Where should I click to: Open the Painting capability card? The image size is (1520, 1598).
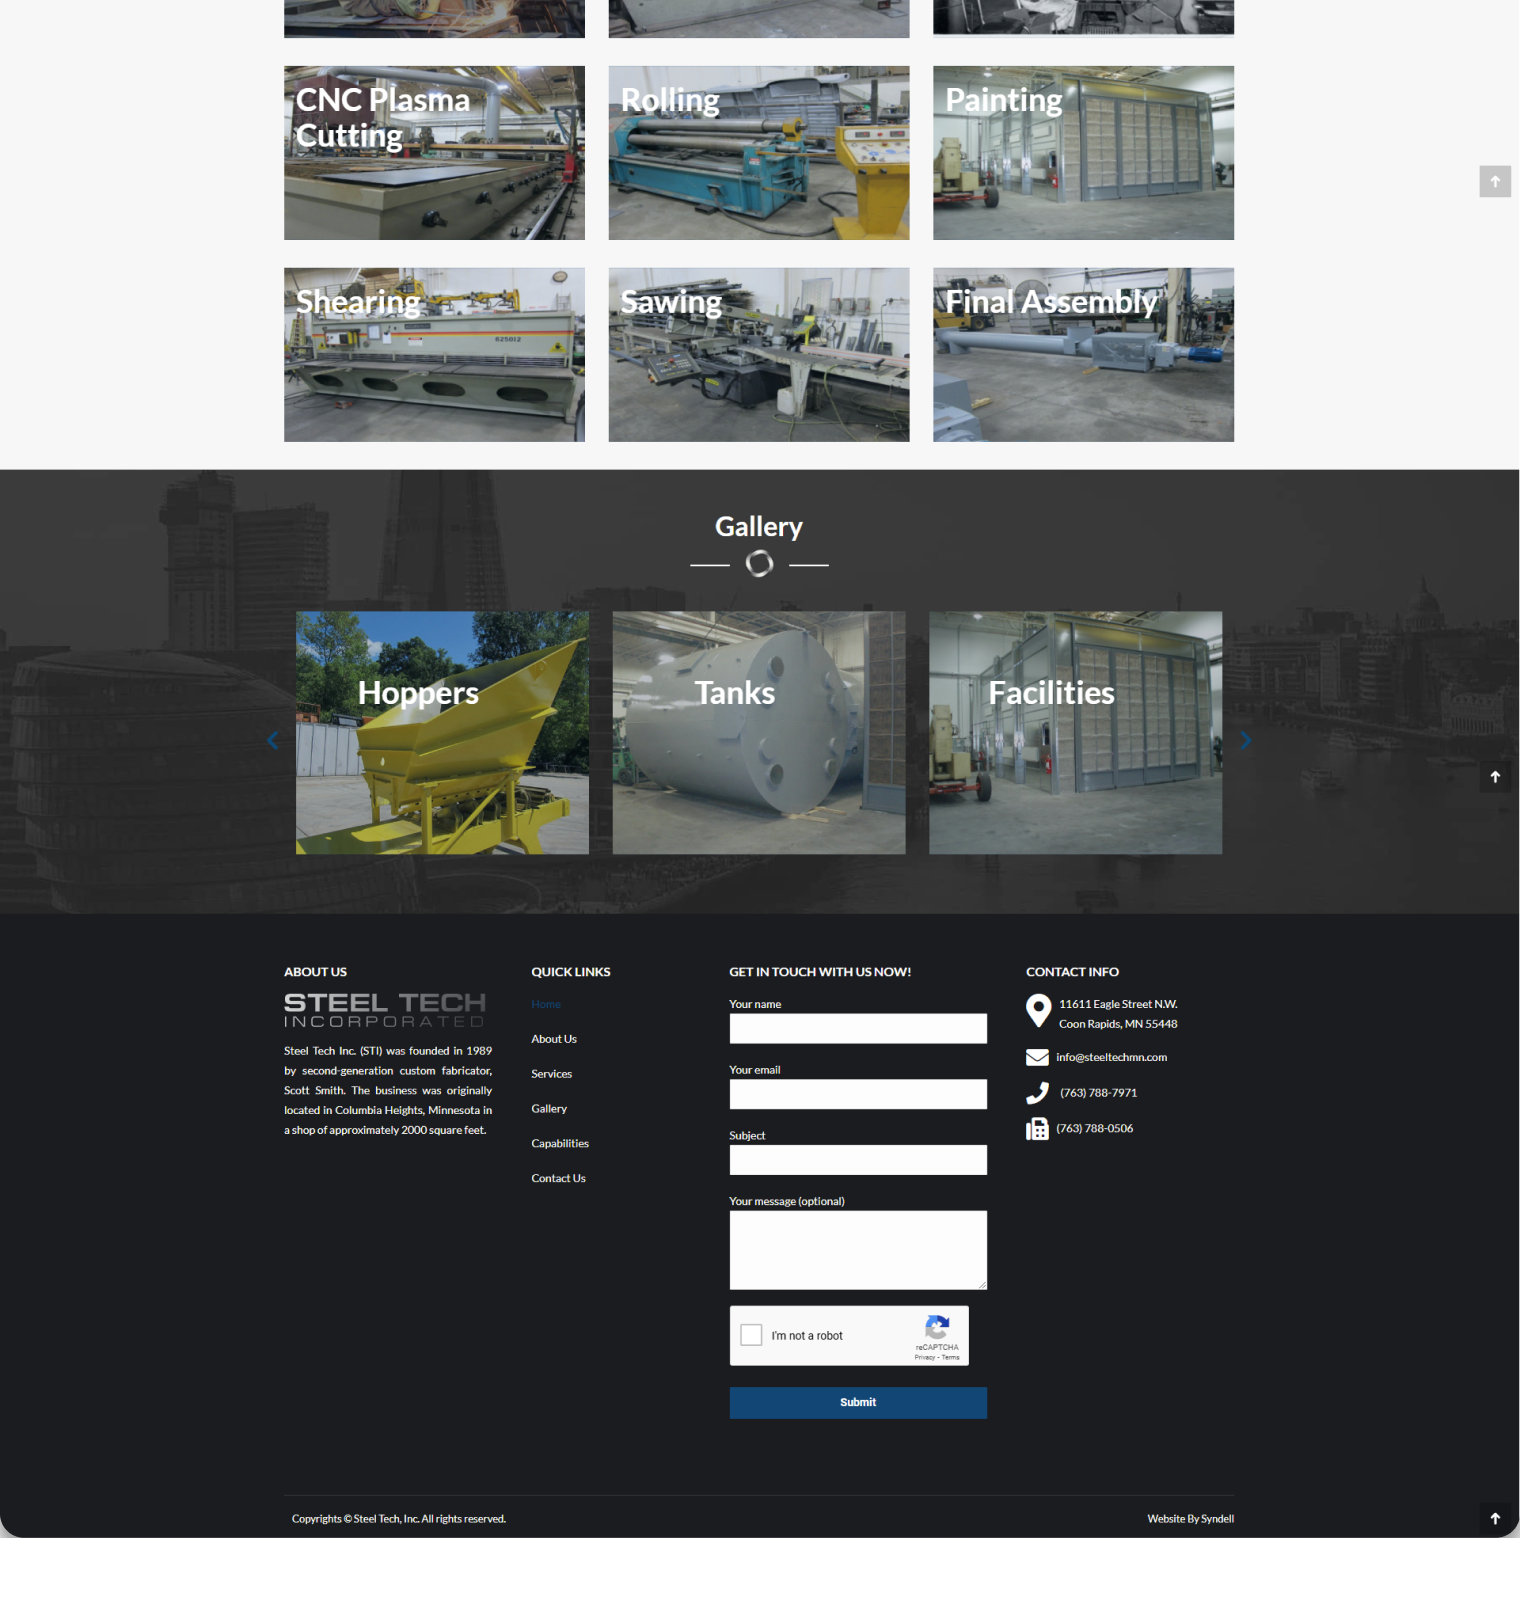pyautogui.click(x=1083, y=153)
